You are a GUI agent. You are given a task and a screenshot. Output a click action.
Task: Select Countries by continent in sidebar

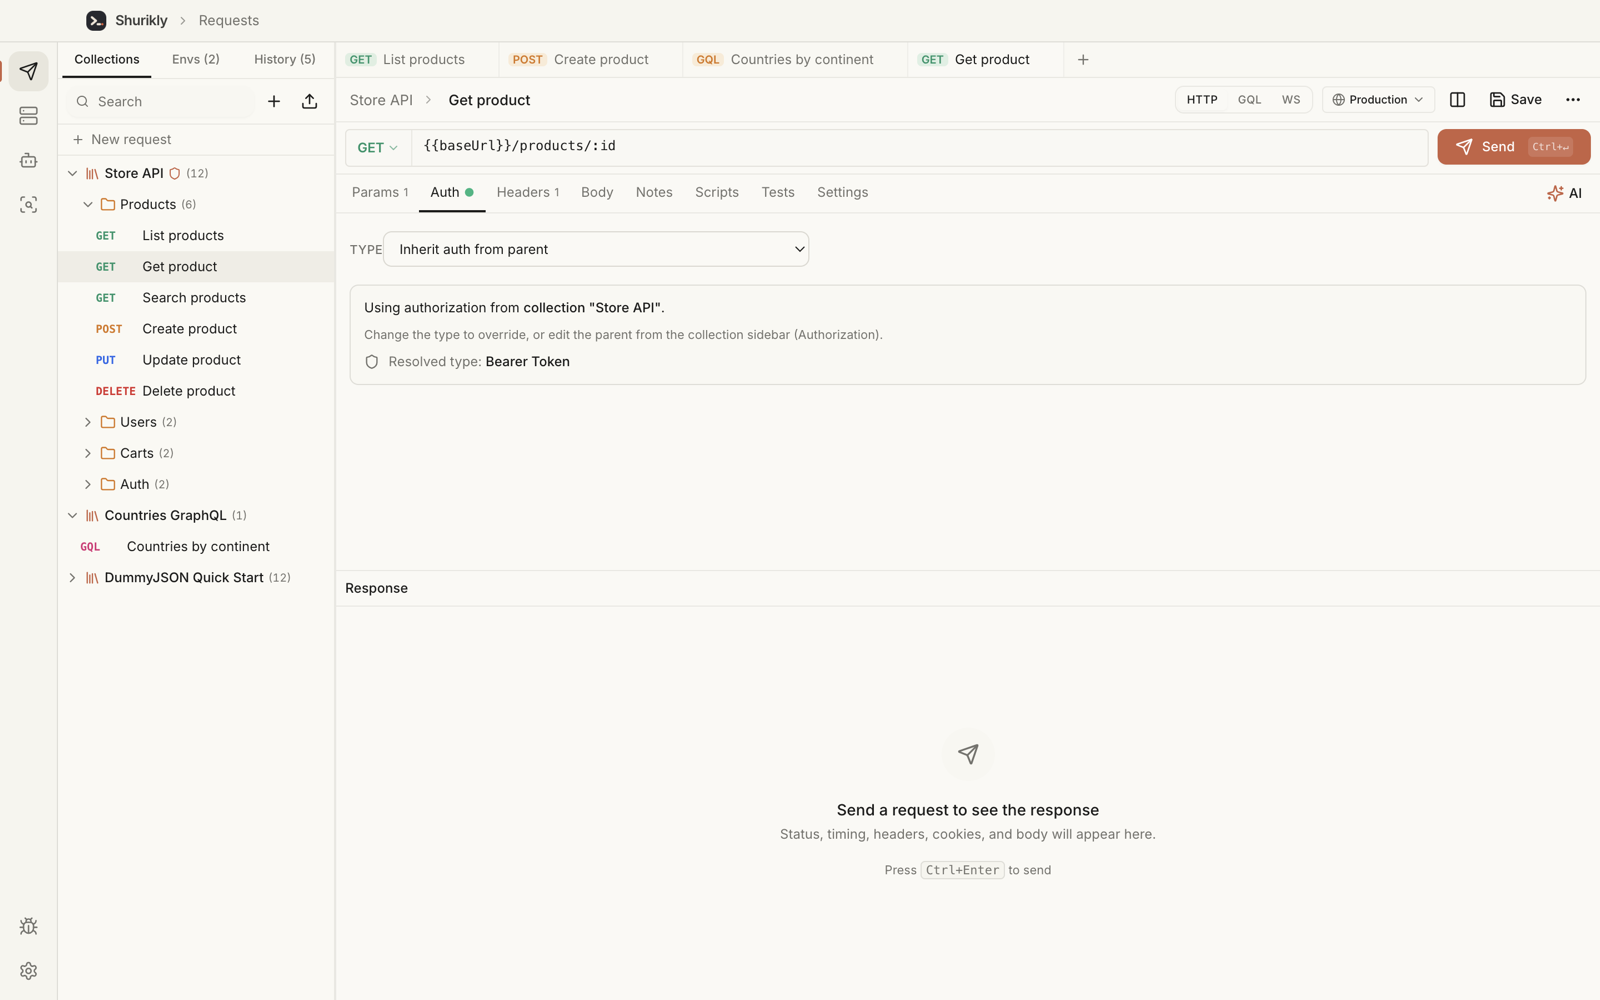coord(196,547)
